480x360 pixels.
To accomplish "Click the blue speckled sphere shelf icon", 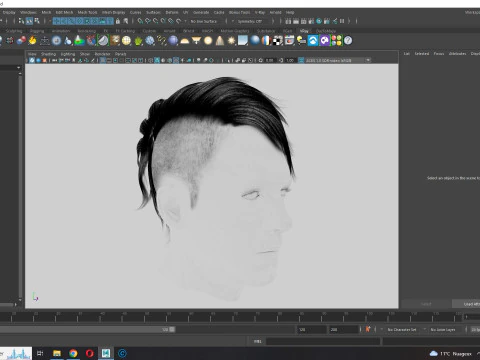I will click(150, 41).
